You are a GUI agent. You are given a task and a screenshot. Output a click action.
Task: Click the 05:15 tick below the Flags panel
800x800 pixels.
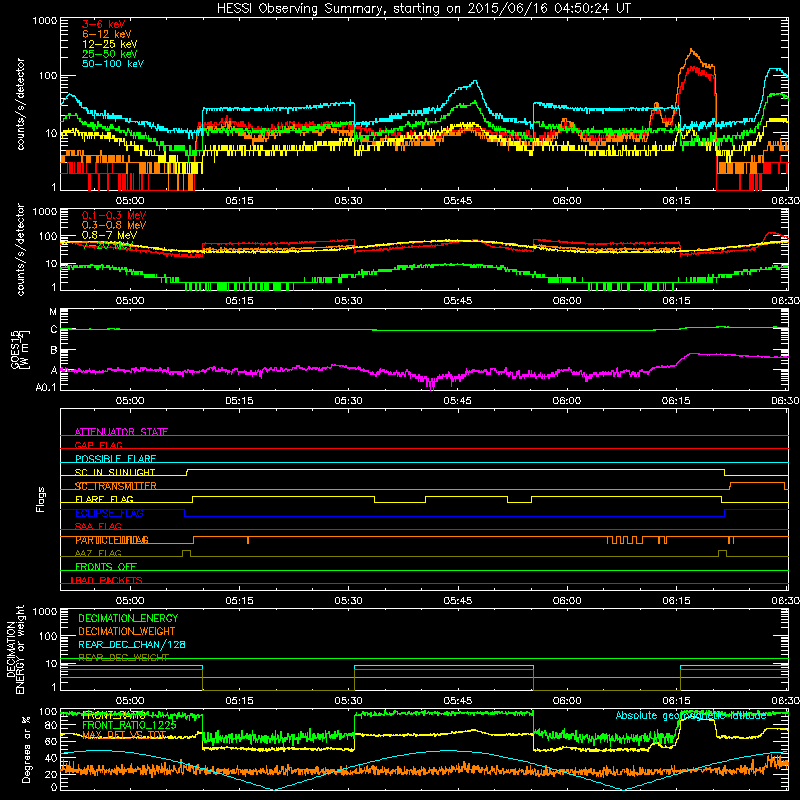pos(239,601)
